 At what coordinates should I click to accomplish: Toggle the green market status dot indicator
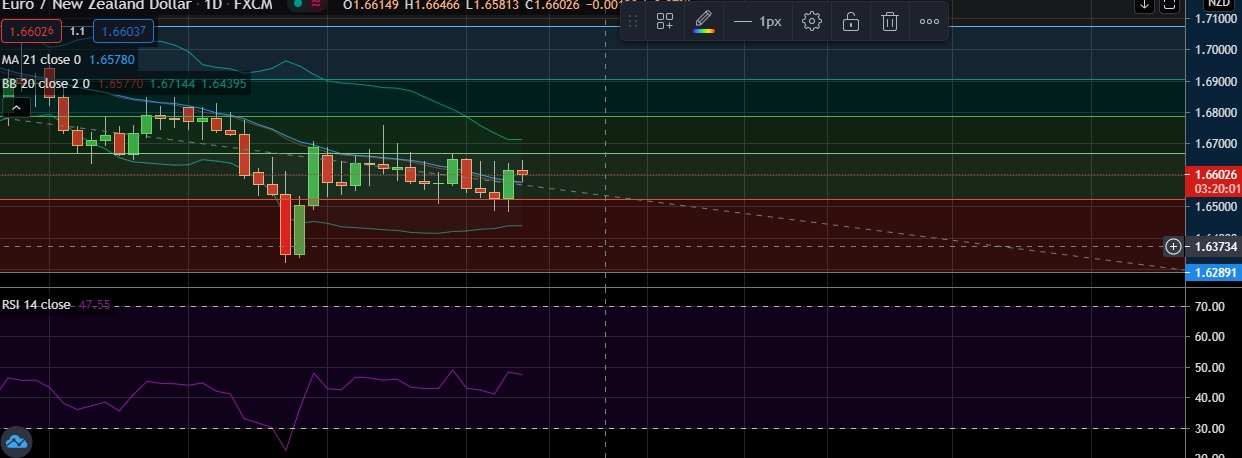click(x=298, y=5)
